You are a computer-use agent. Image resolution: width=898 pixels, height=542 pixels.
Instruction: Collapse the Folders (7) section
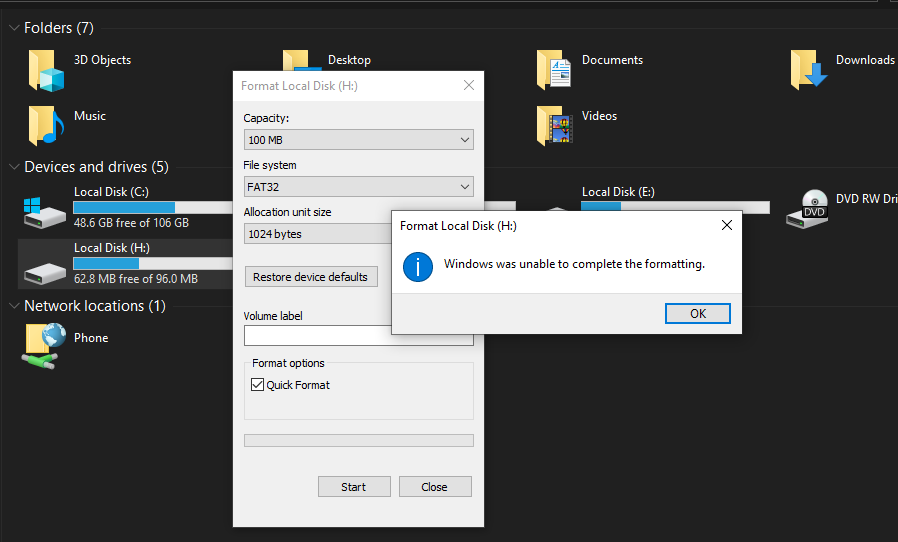click(x=14, y=28)
